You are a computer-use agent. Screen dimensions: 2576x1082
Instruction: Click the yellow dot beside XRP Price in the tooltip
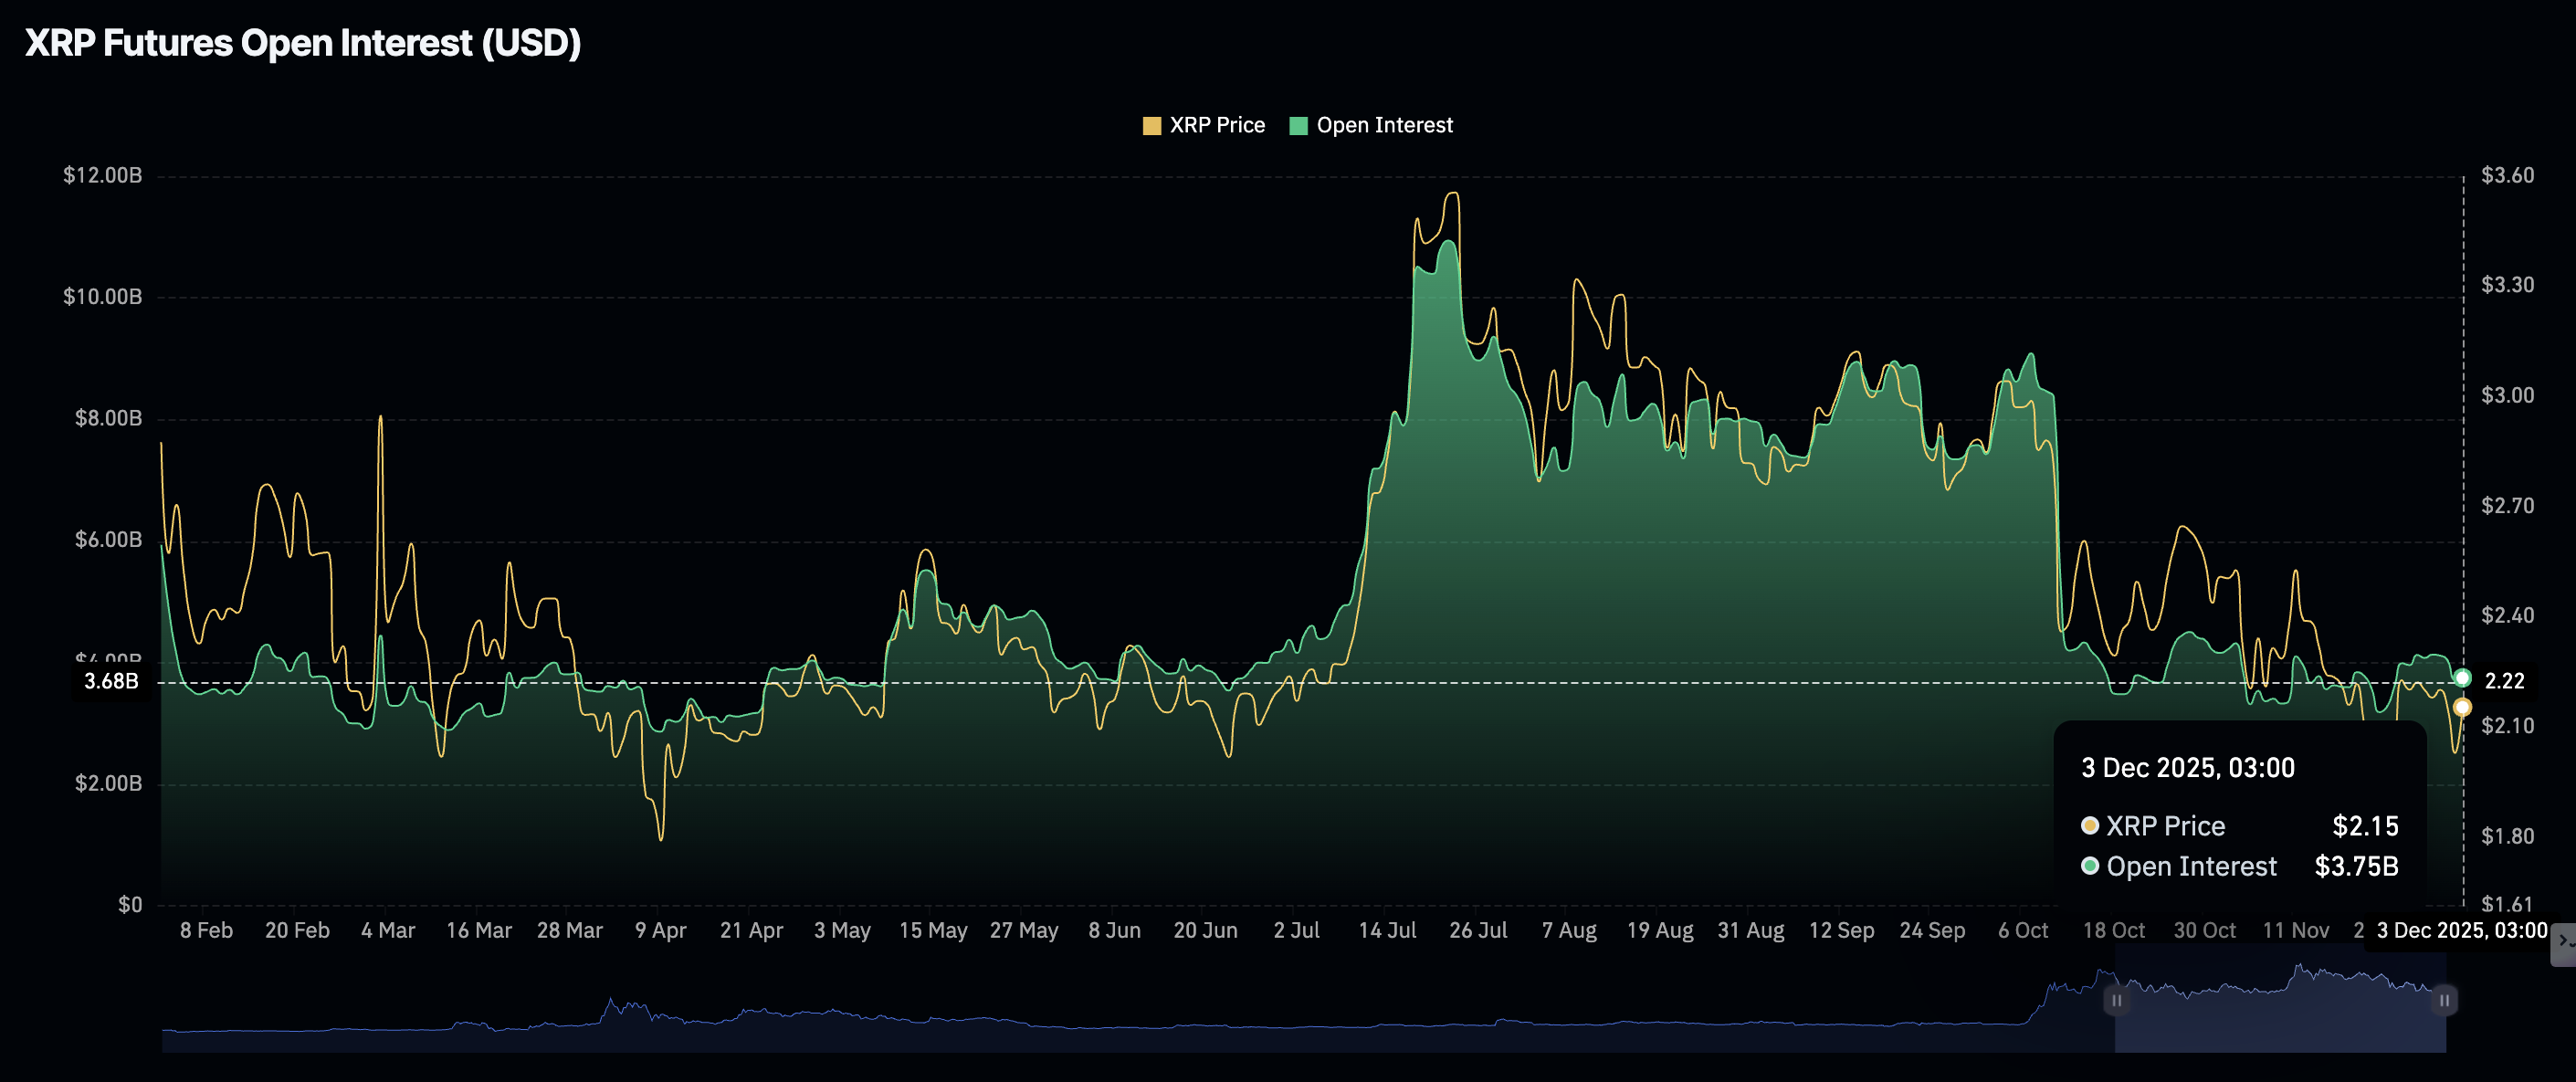pyautogui.click(x=2089, y=826)
